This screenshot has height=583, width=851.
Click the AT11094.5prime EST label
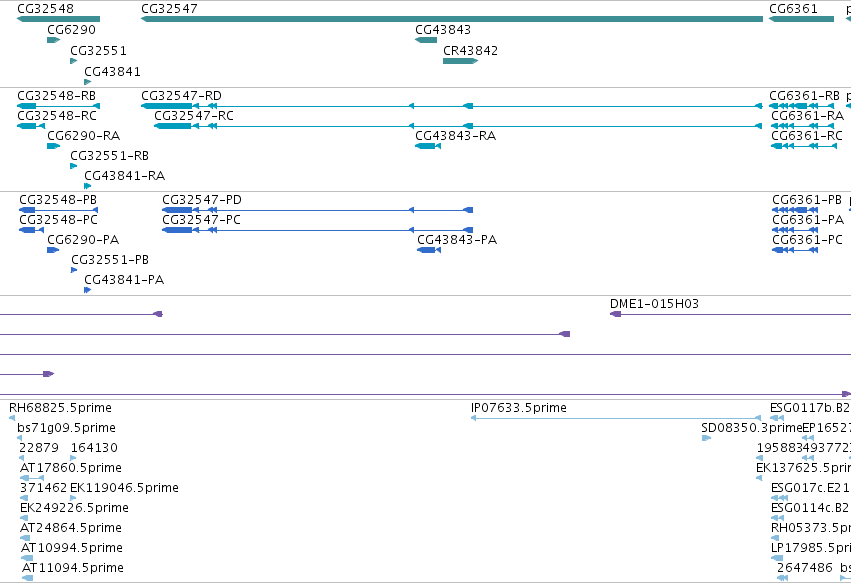73,568
